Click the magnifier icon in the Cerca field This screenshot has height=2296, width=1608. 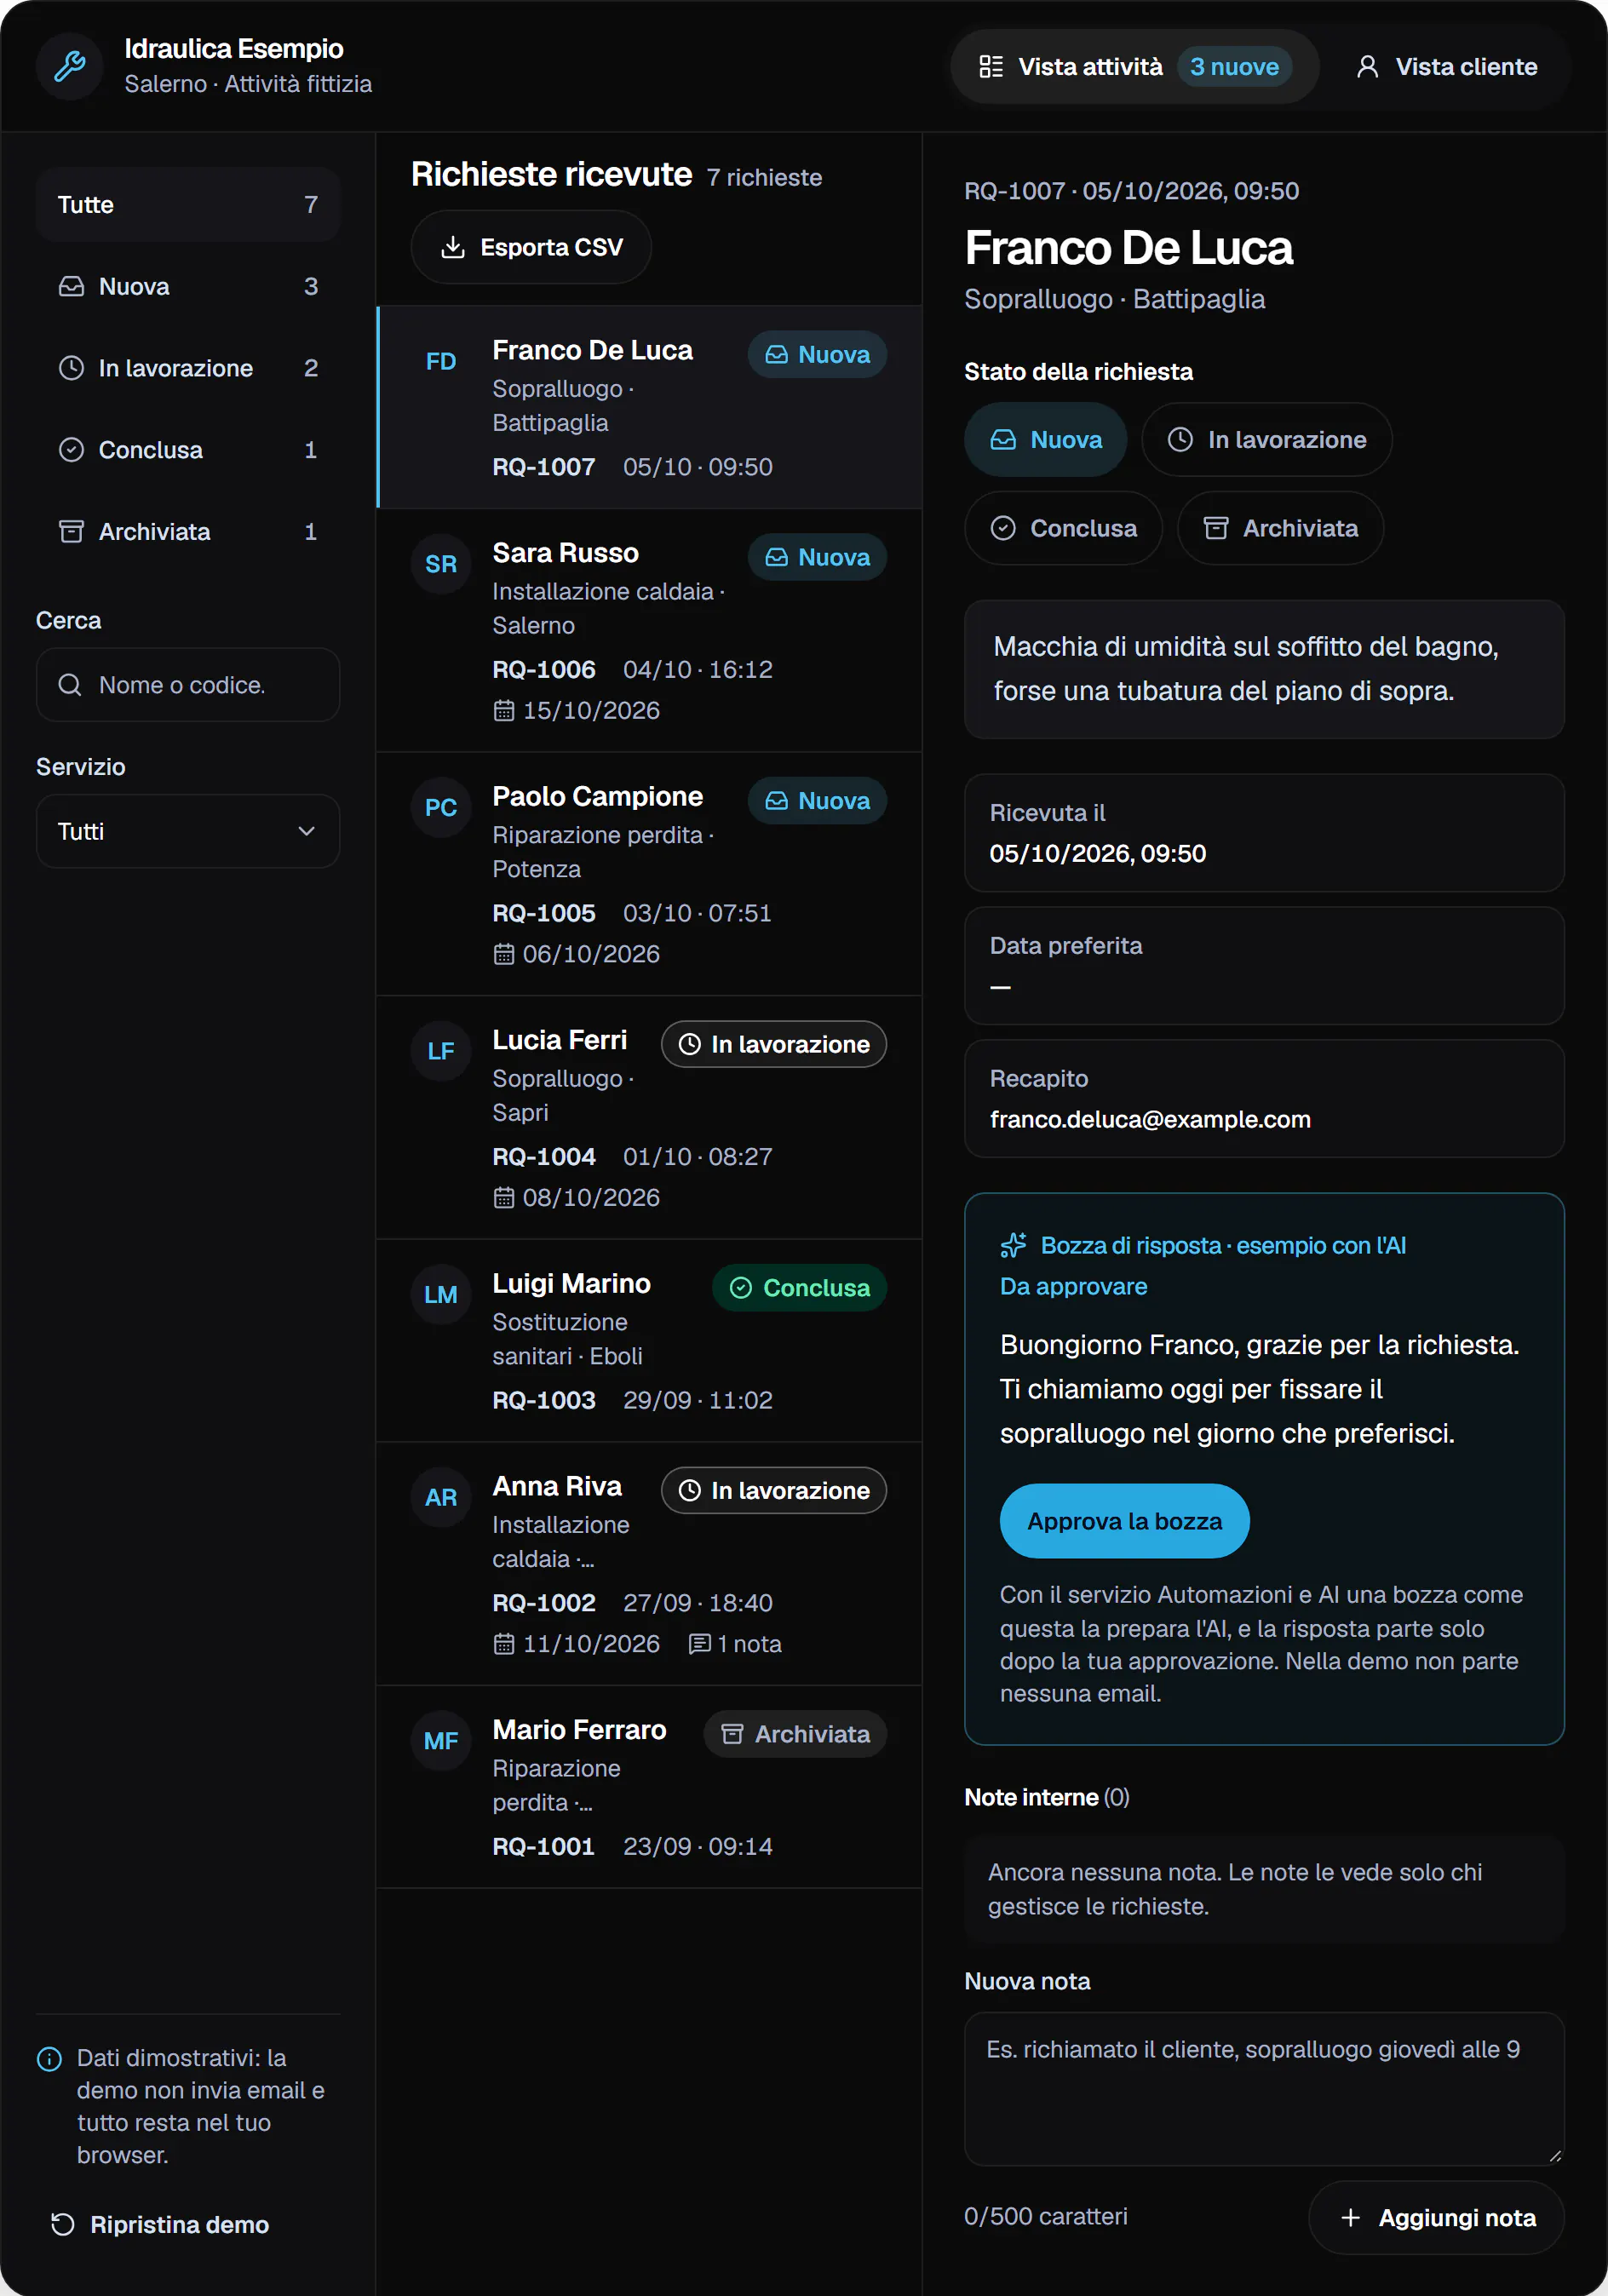(x=70, y=685)
